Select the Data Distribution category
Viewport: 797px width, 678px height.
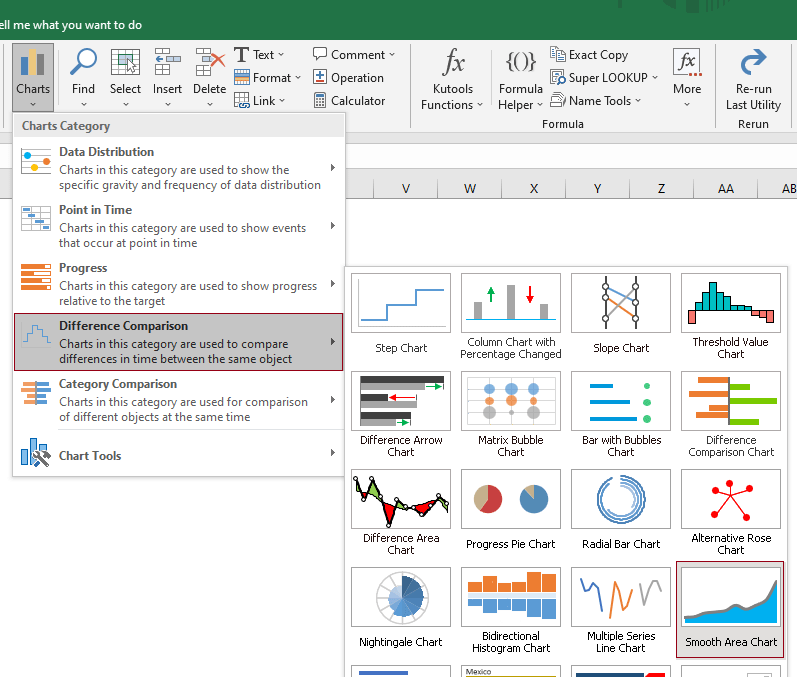[179, 168]
